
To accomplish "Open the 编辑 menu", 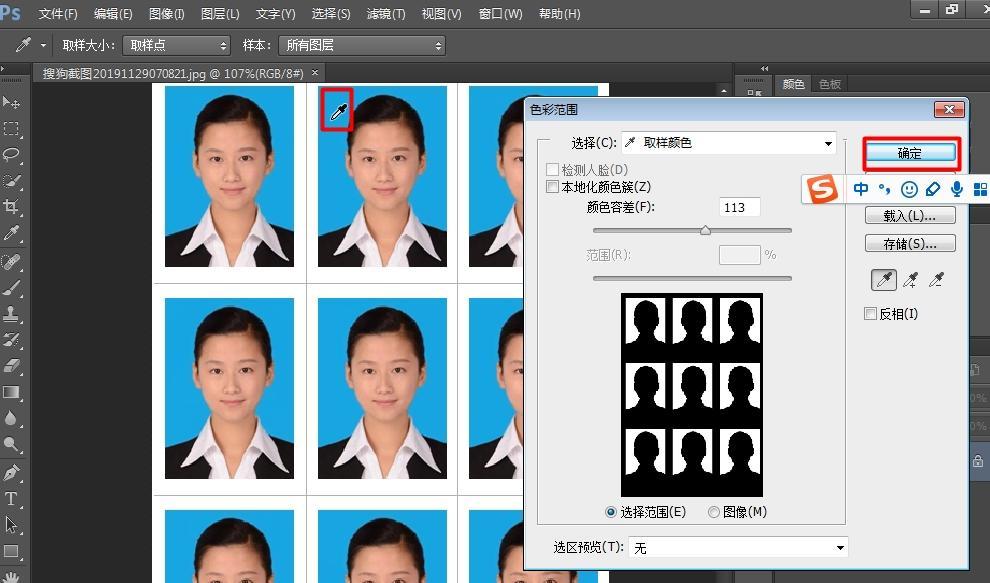I will [113, 13].
